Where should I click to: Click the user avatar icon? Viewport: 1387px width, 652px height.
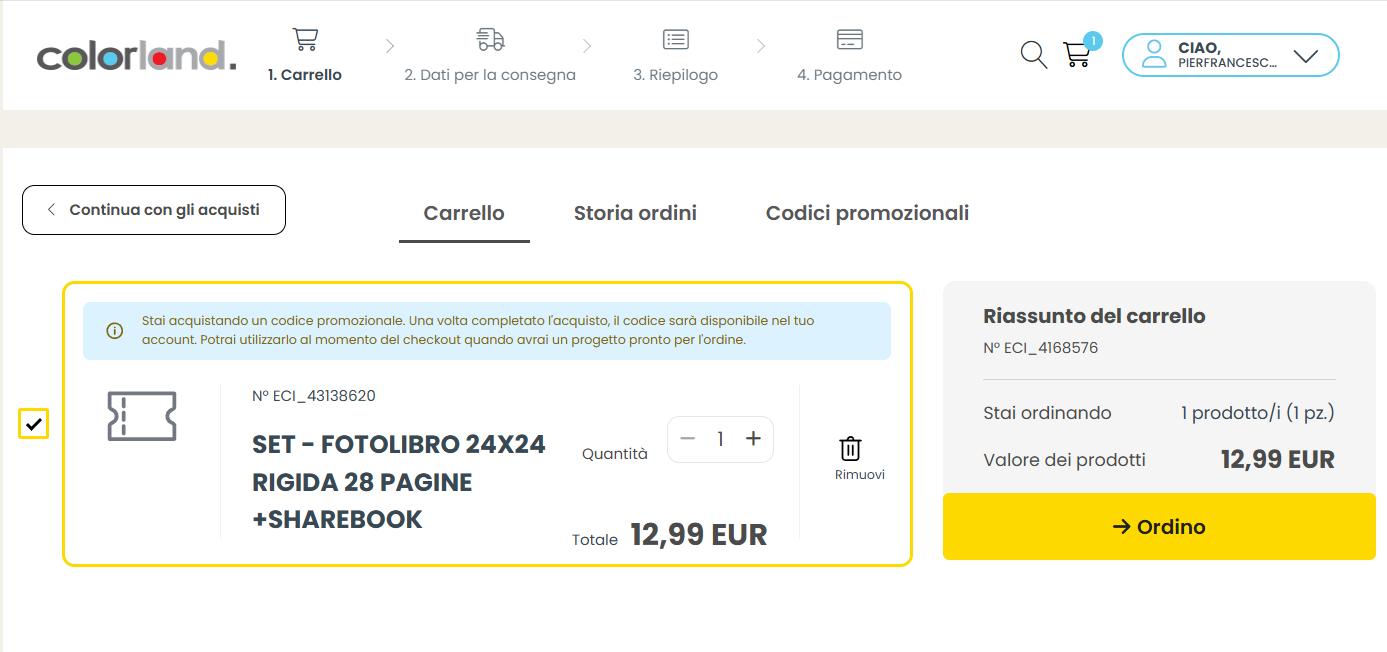(x=1154, y=55)
